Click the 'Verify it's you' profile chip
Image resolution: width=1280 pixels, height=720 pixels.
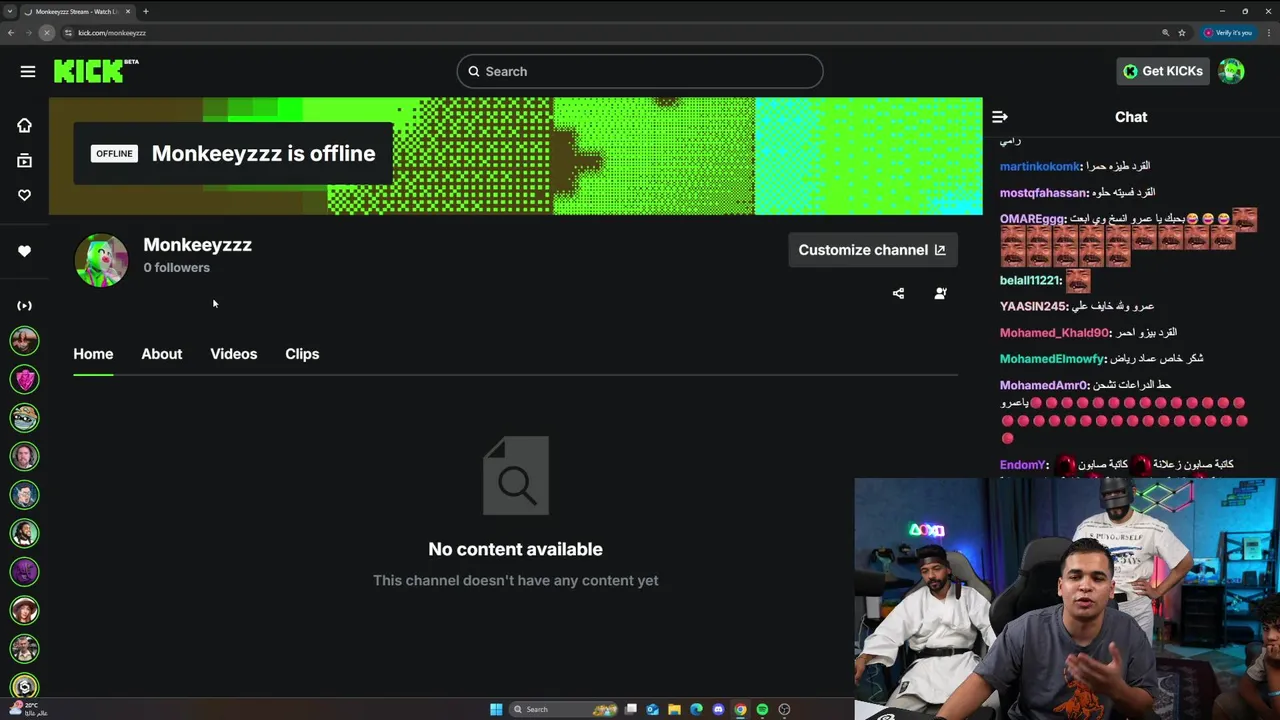(x=1228, y=32)
